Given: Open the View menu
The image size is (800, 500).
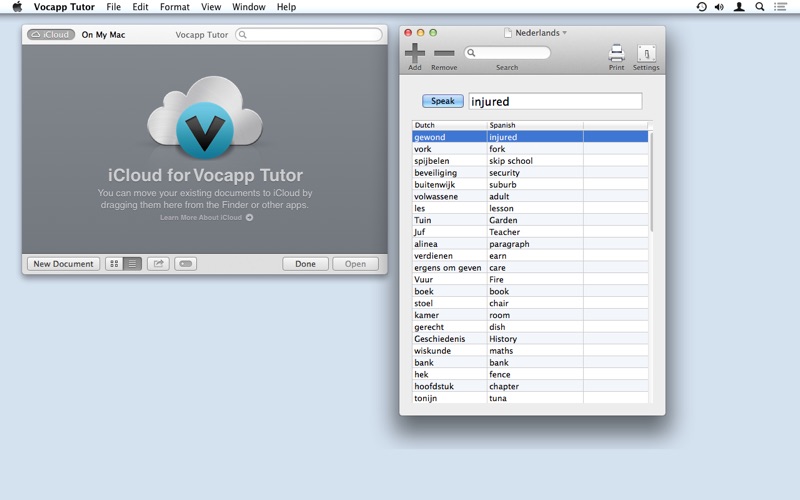Looking at the screenshot, I should point(211,7).
